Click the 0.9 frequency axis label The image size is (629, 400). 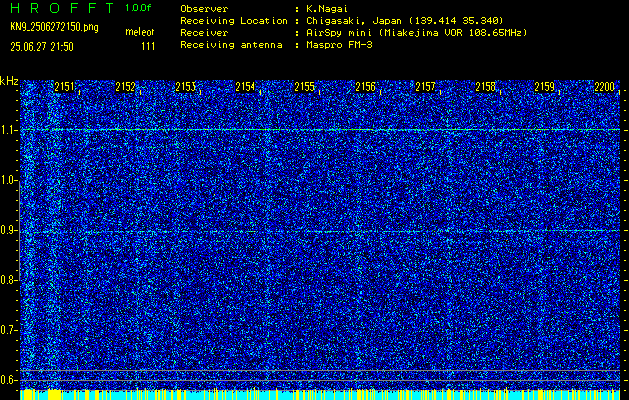(8, 230)
